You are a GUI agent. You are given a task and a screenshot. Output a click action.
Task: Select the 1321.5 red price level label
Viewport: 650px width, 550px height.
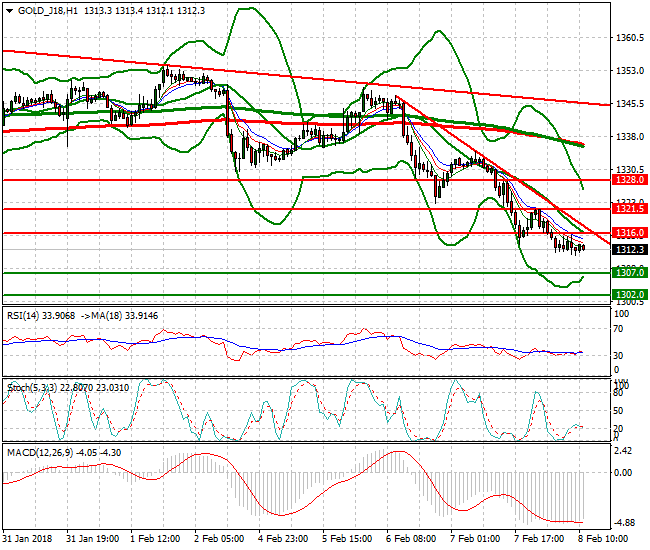pos(630,209)
